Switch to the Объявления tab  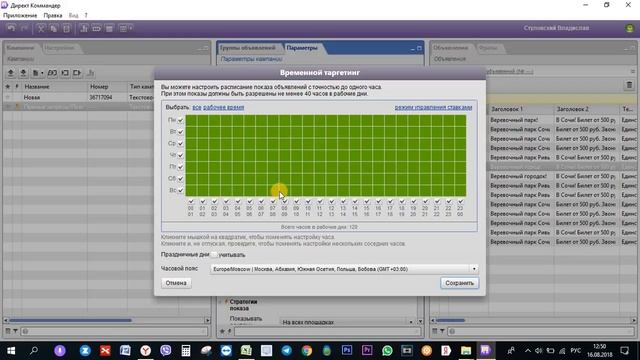[x=451, y=48]
